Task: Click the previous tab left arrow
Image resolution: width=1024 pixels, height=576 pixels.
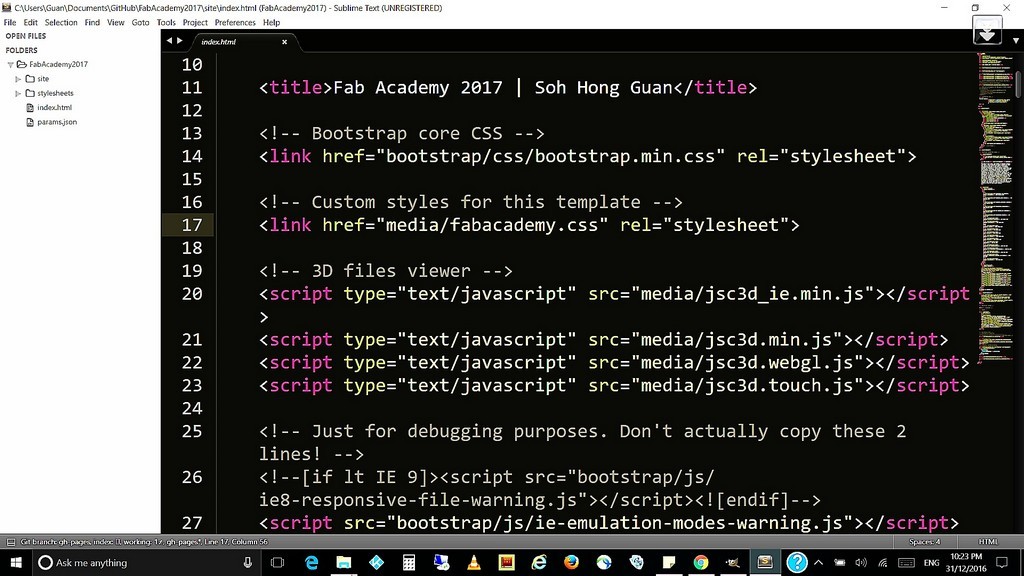Action: click(x=169, y=41)
